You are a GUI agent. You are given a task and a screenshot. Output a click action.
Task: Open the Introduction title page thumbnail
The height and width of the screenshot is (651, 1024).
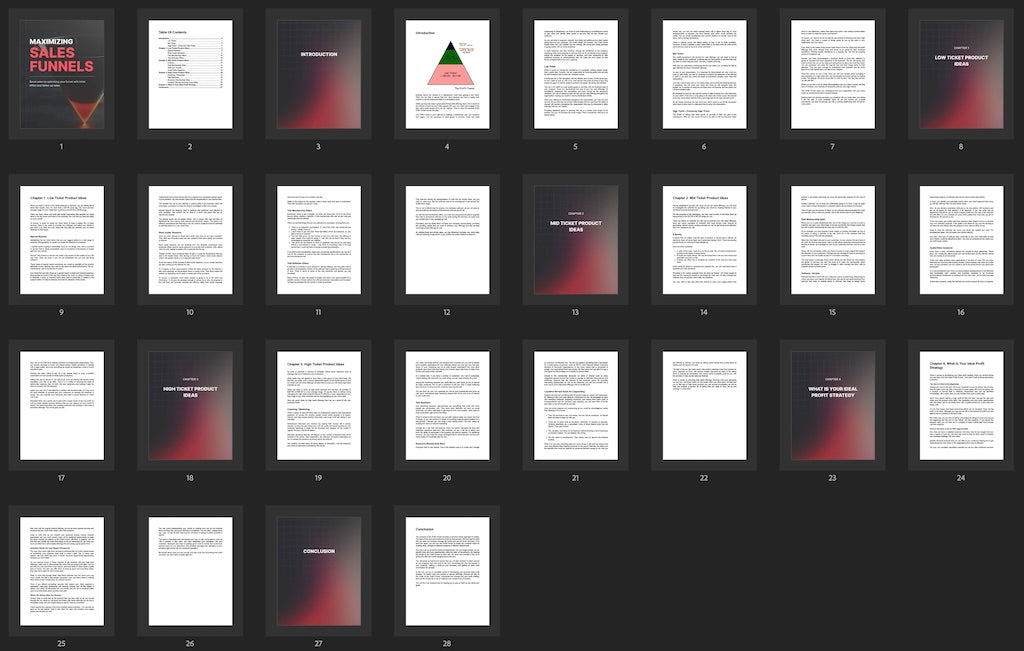tap(318, 73)
